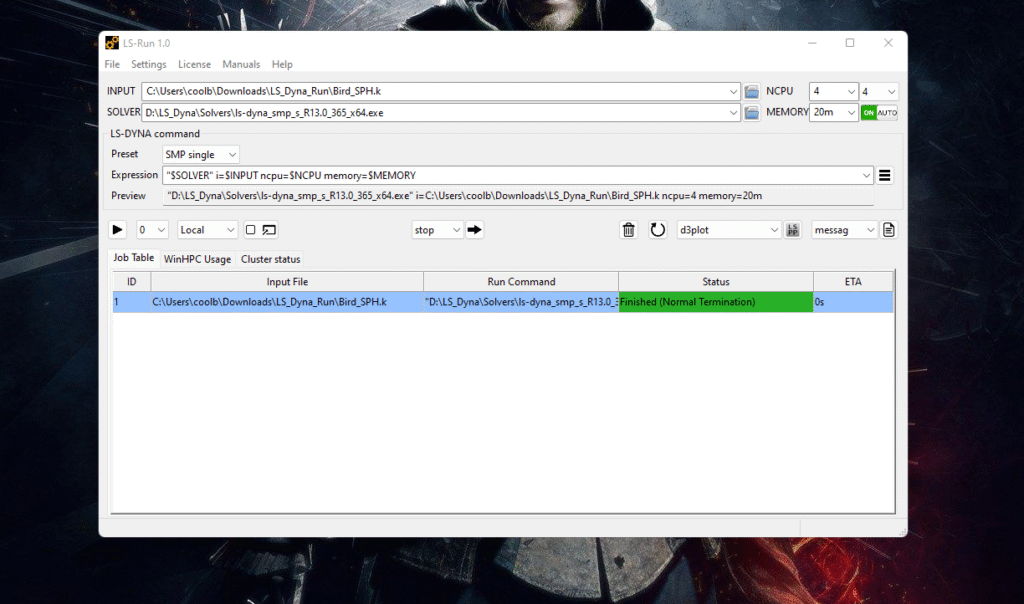The width and height of the screenshot is (1024, 604).
Task: Run the job with the play button
Action: tap(118, 230)
